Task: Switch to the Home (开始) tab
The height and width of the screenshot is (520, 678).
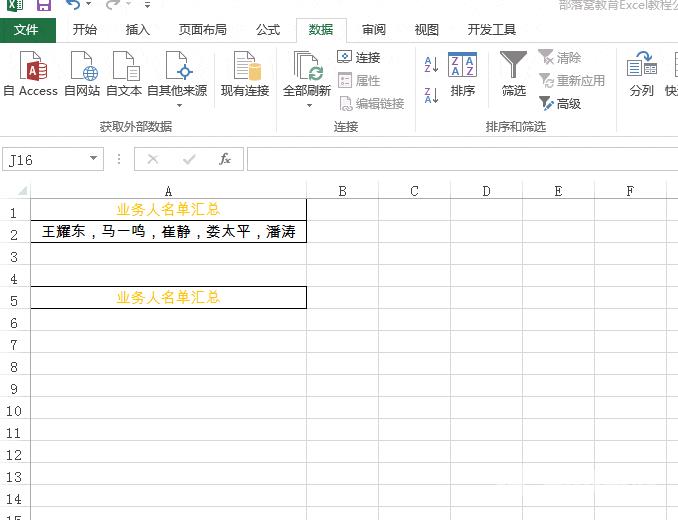Action: coord(85,30)
